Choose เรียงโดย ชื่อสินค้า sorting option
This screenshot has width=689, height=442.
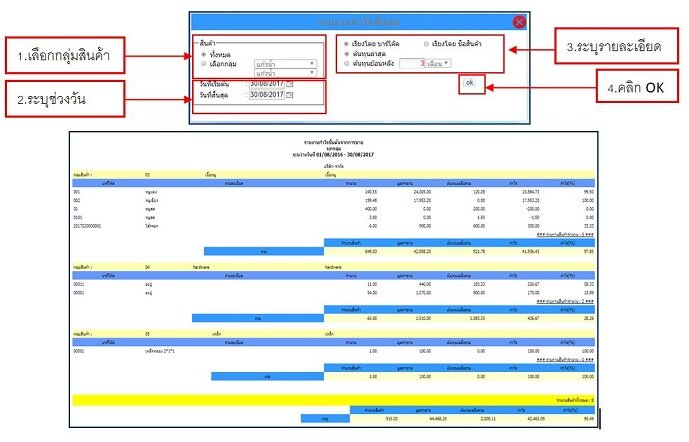426,44
